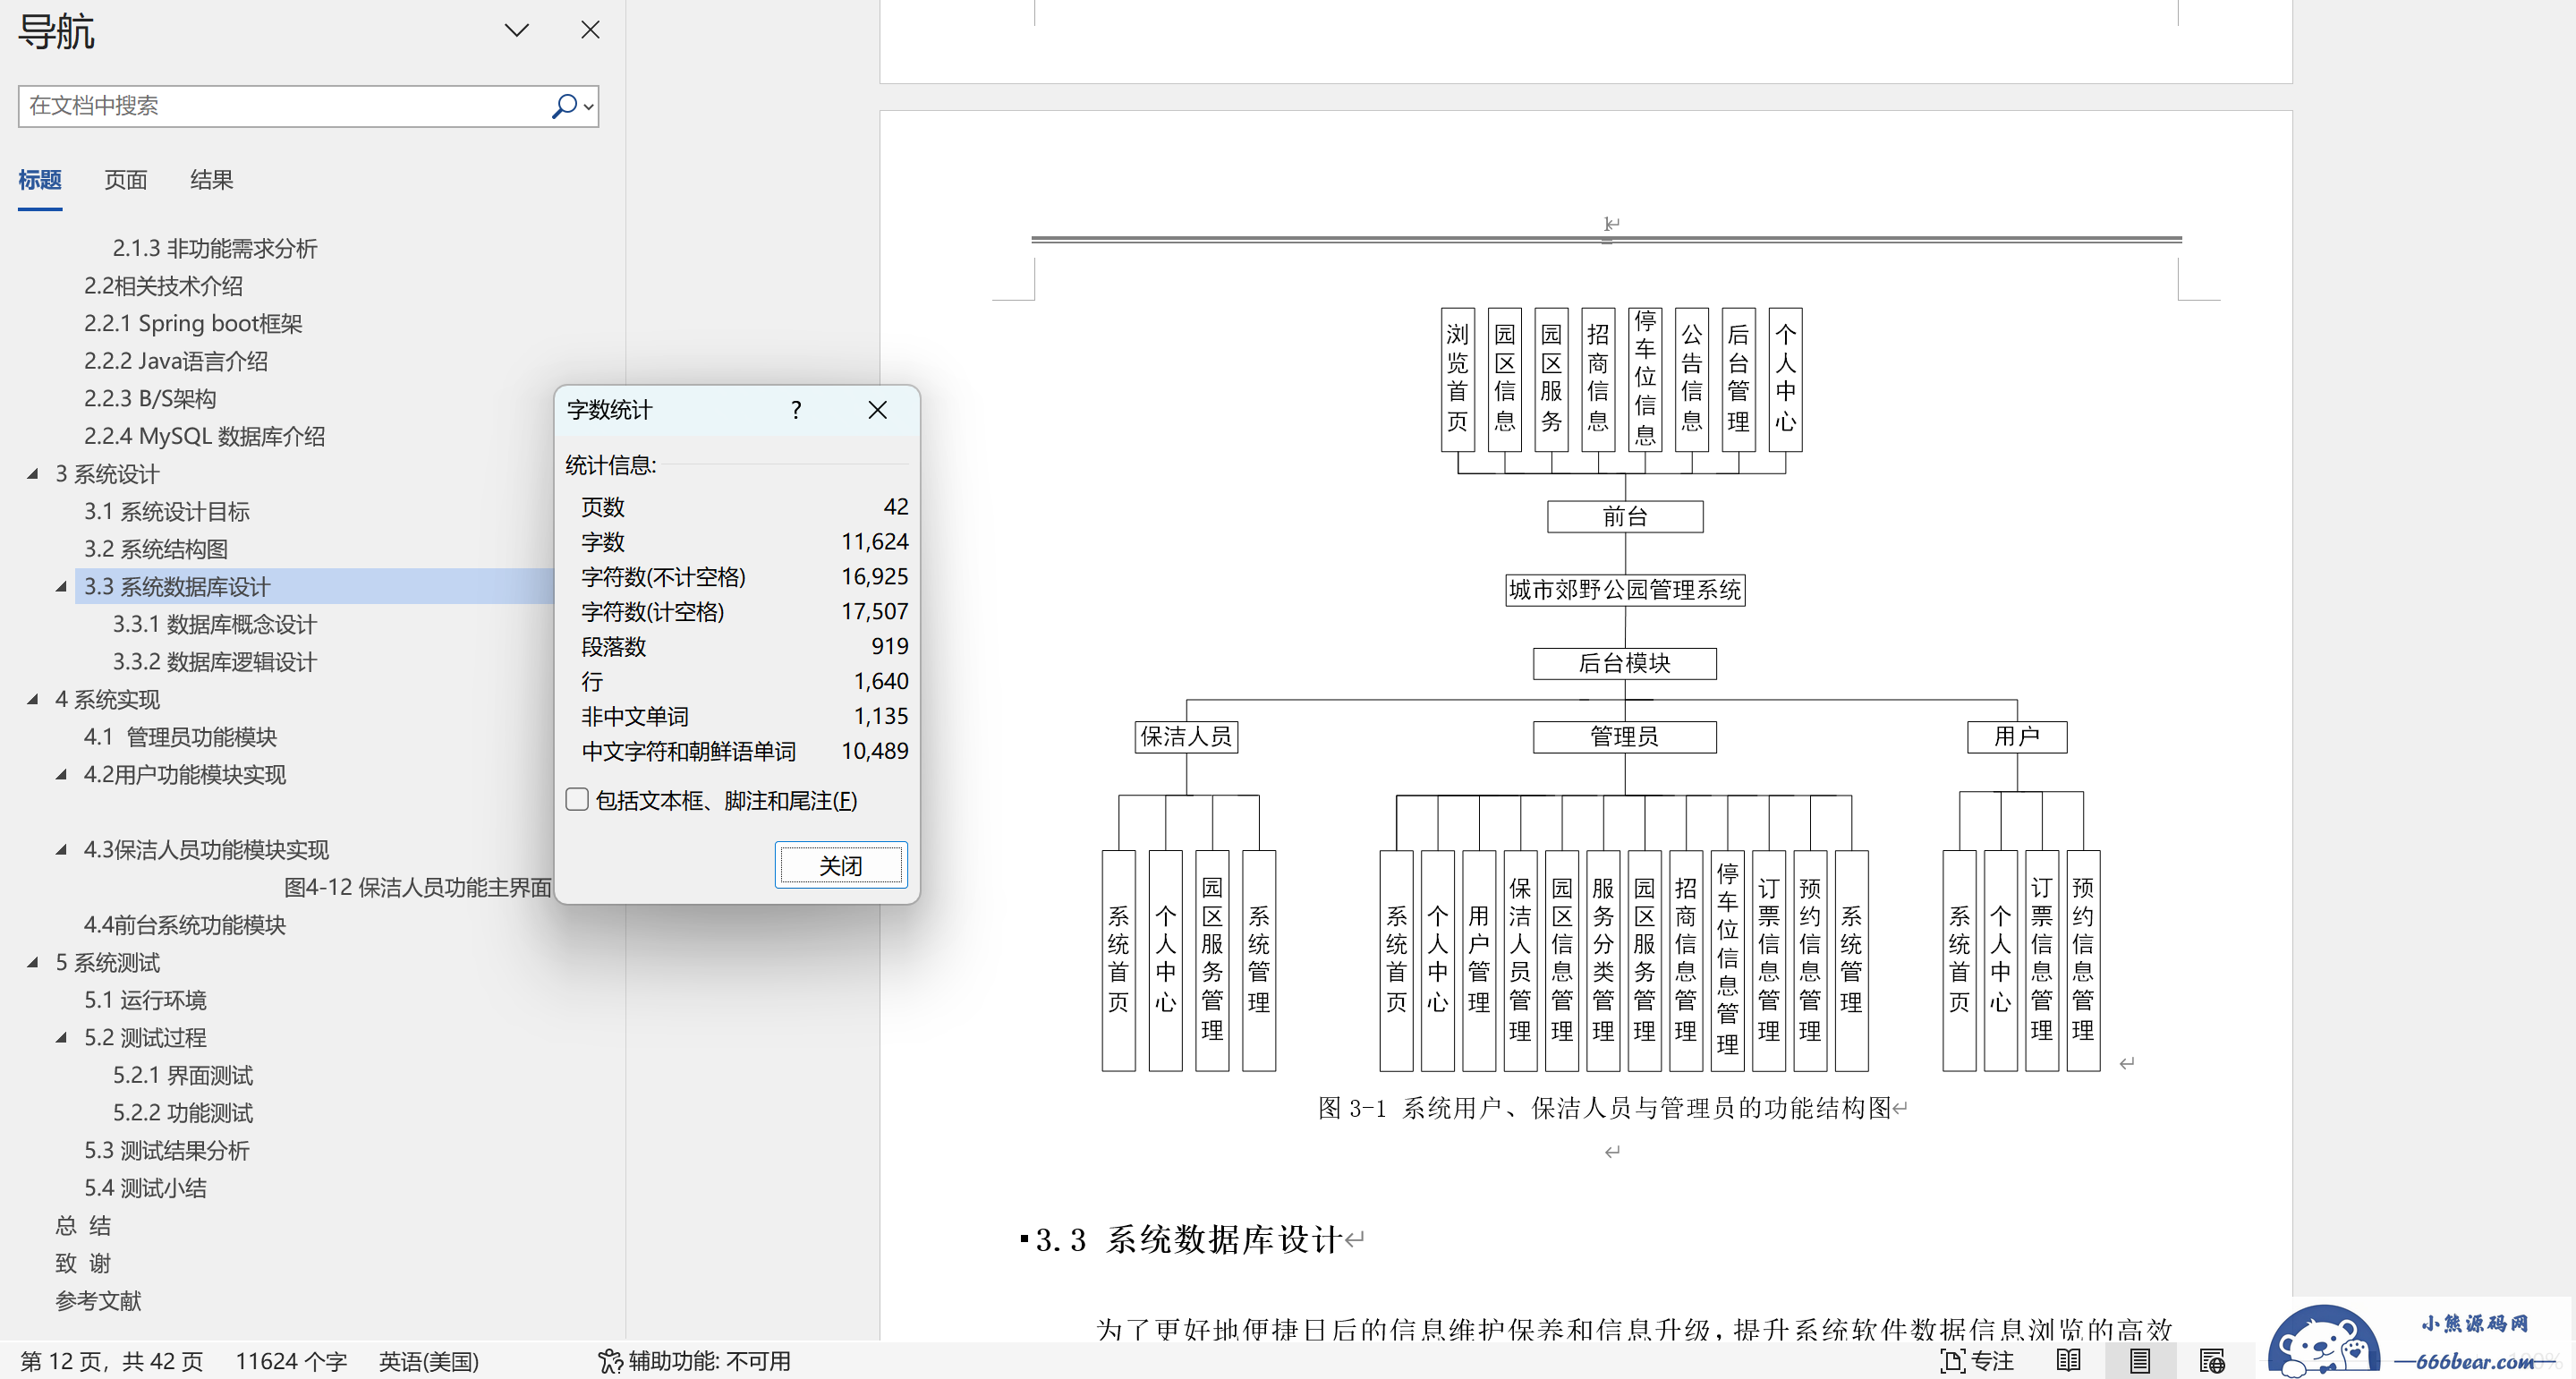Collapse the 3 系统设计 heading

click(33, 474)
